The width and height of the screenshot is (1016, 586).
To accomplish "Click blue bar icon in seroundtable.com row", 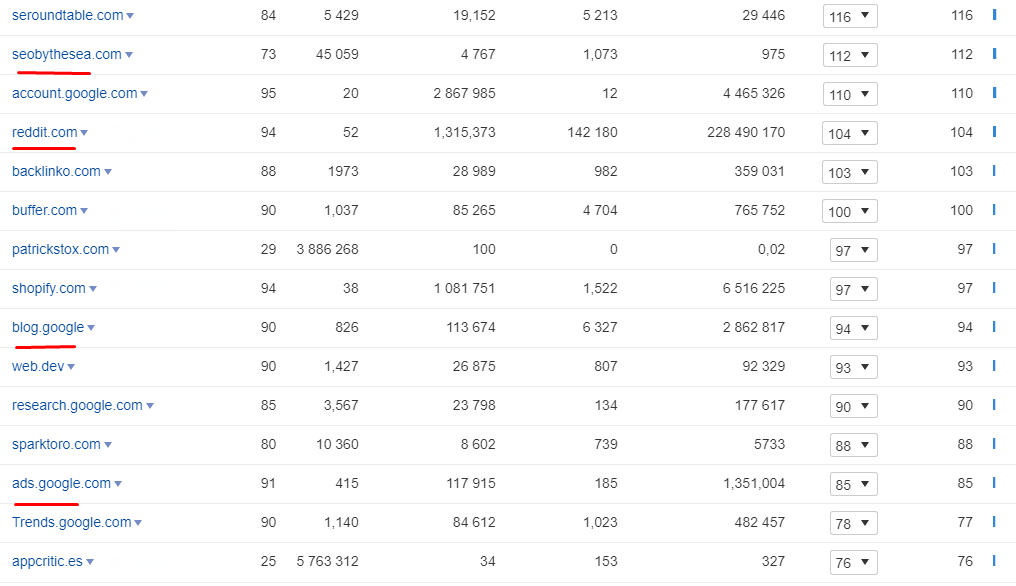I will click(x=994, y=15).
